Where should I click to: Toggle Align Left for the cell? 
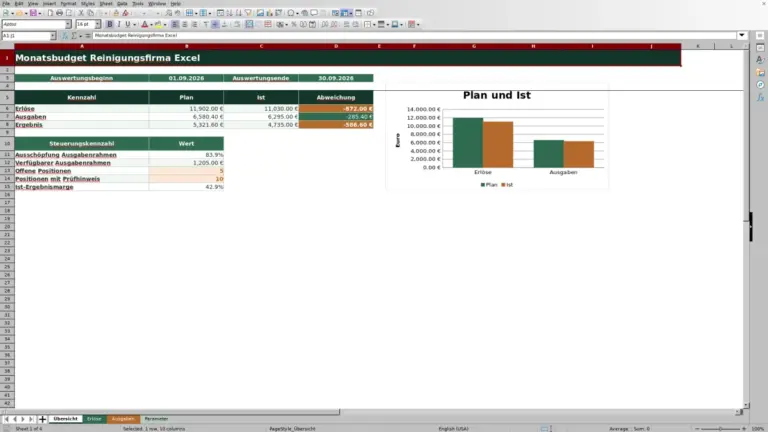(x=175, y=24)
